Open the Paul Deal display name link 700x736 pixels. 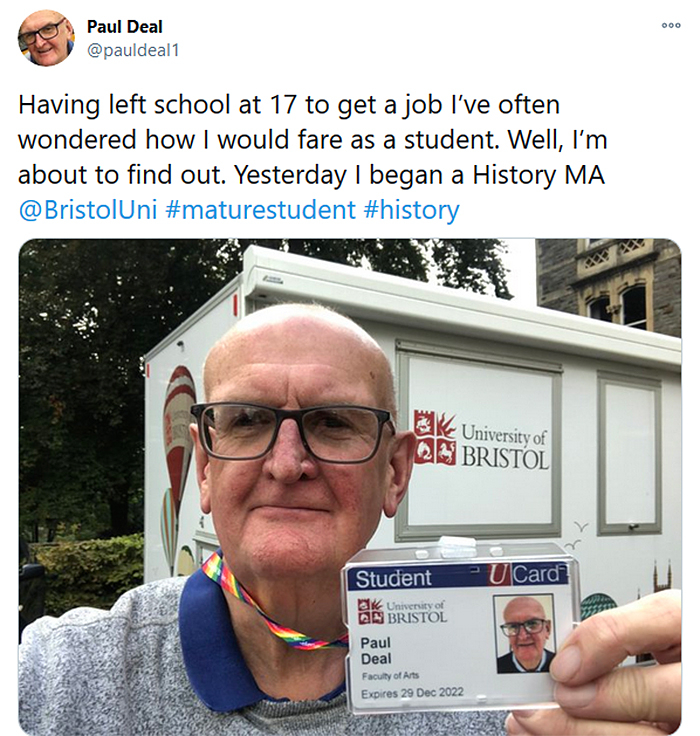(x=125, y=27)
